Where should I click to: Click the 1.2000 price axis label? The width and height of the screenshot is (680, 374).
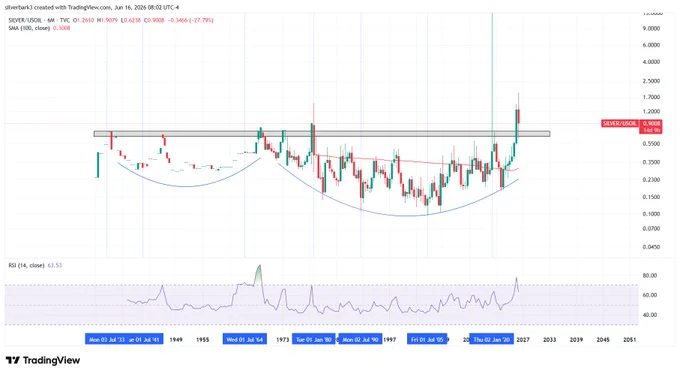[651, 112]
